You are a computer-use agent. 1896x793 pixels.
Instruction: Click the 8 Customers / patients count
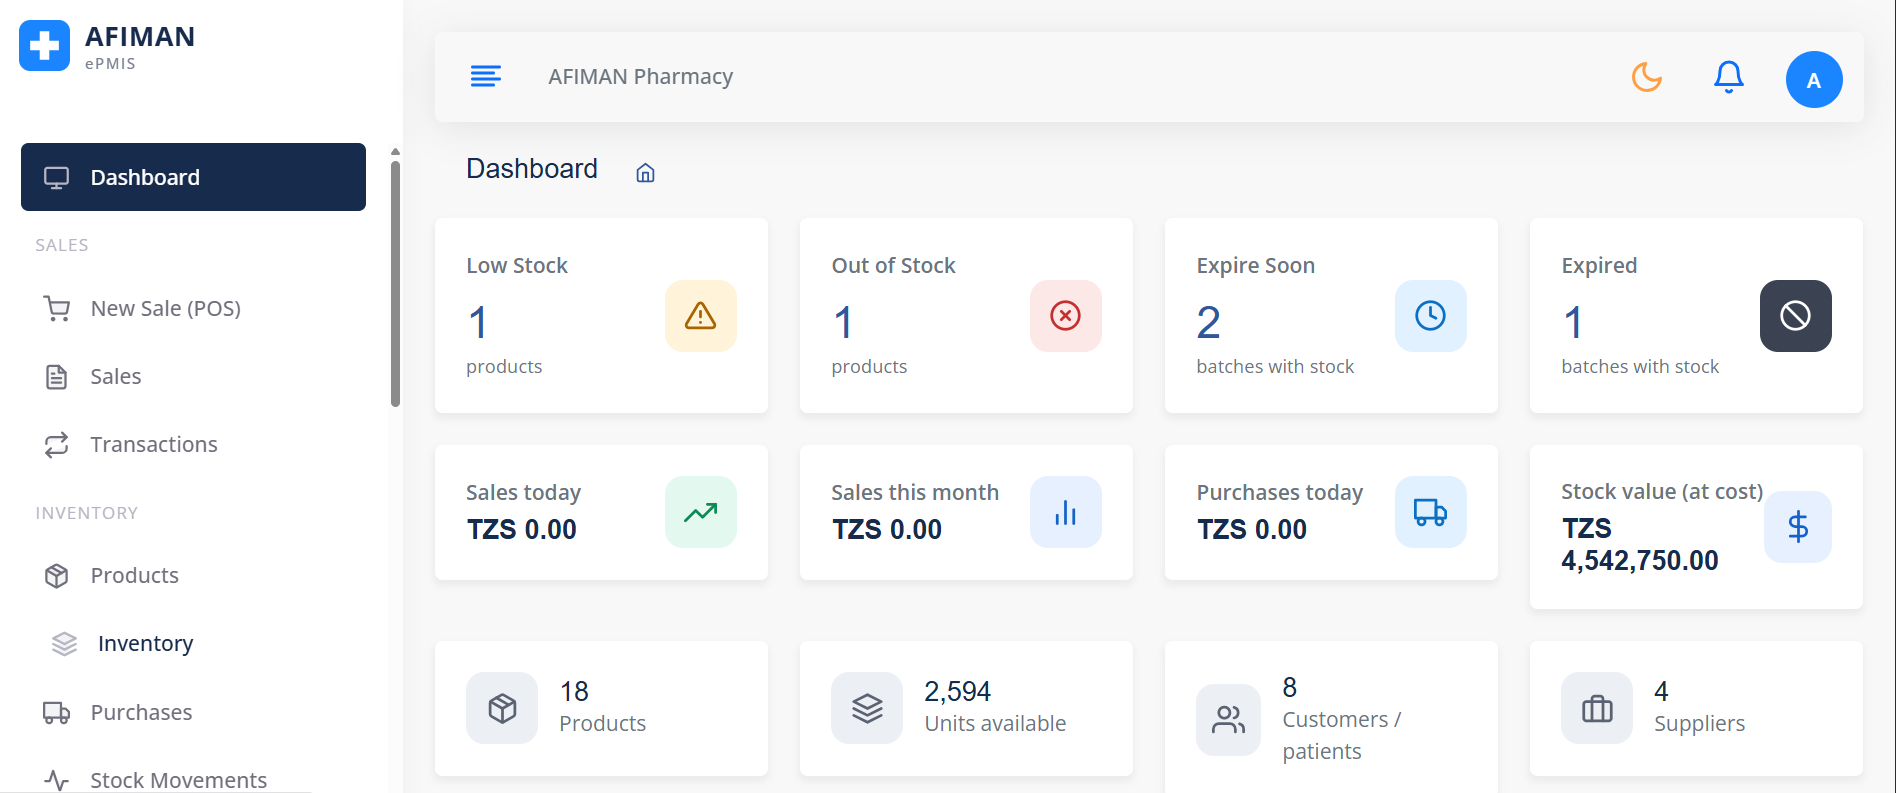click(x=1290, y=687)
